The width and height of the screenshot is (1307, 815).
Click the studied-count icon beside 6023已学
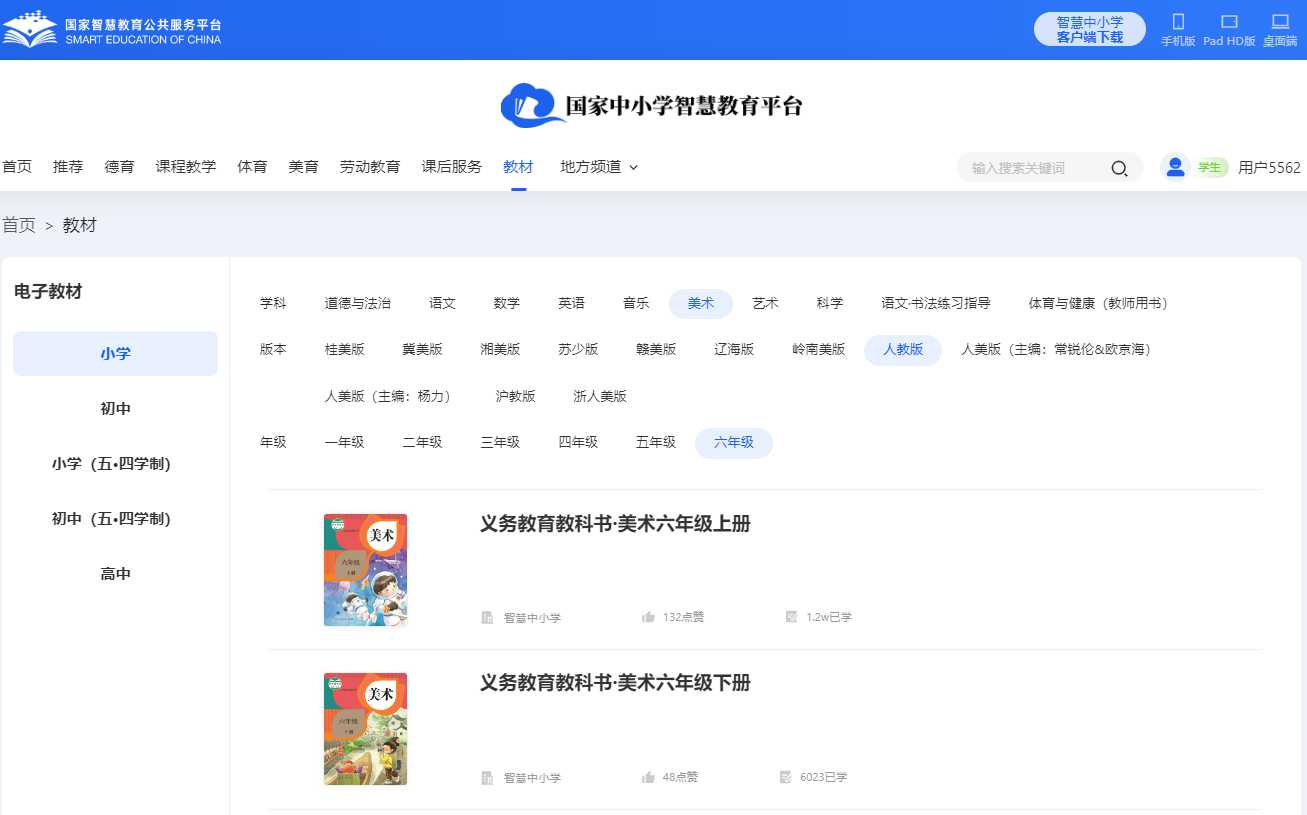point(785,777)
